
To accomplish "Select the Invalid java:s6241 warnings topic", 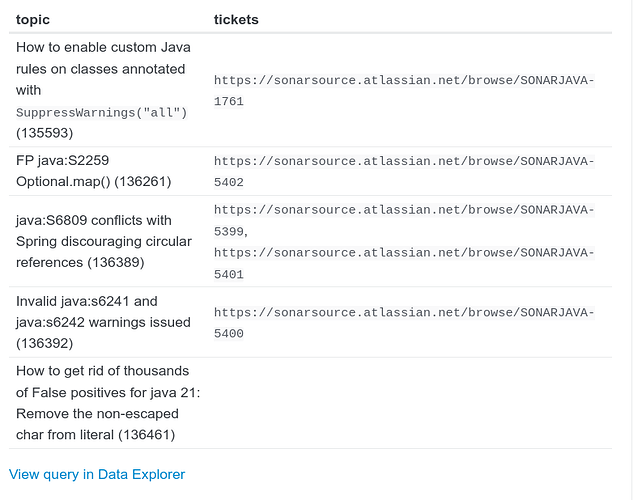I will [x=103, y=322].
